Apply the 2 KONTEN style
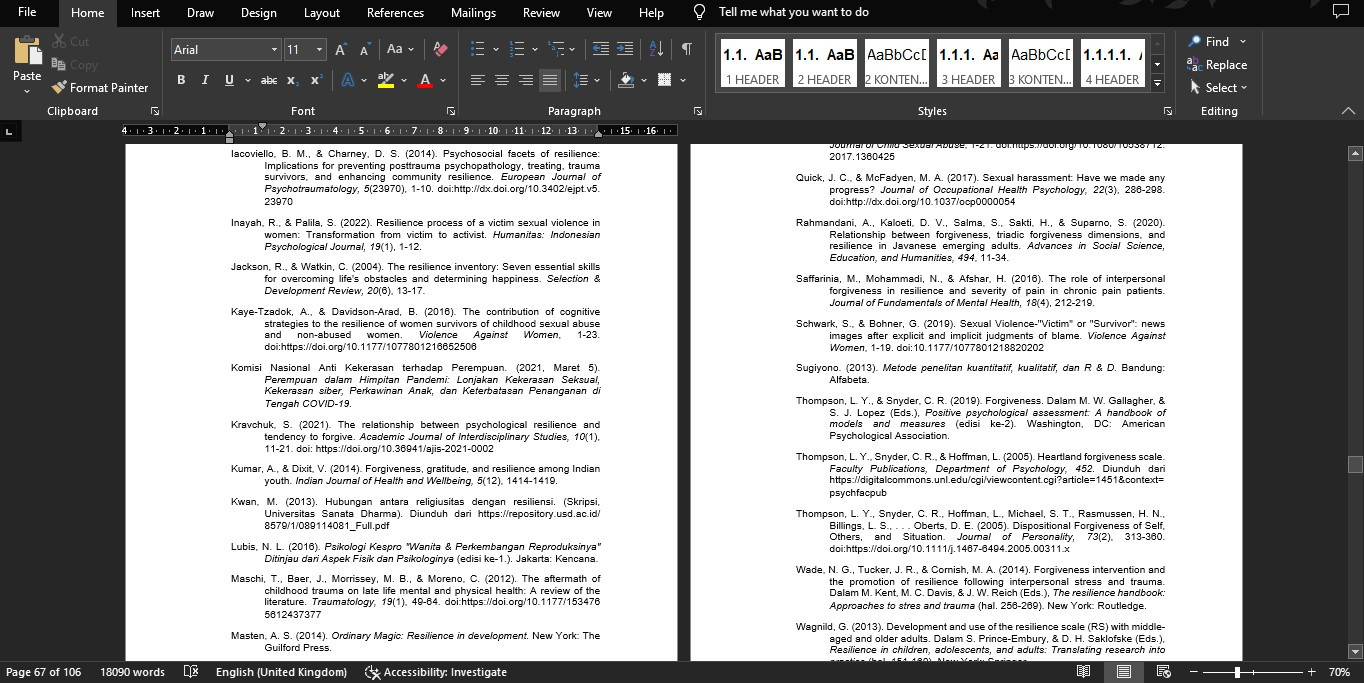 point(896,64)
